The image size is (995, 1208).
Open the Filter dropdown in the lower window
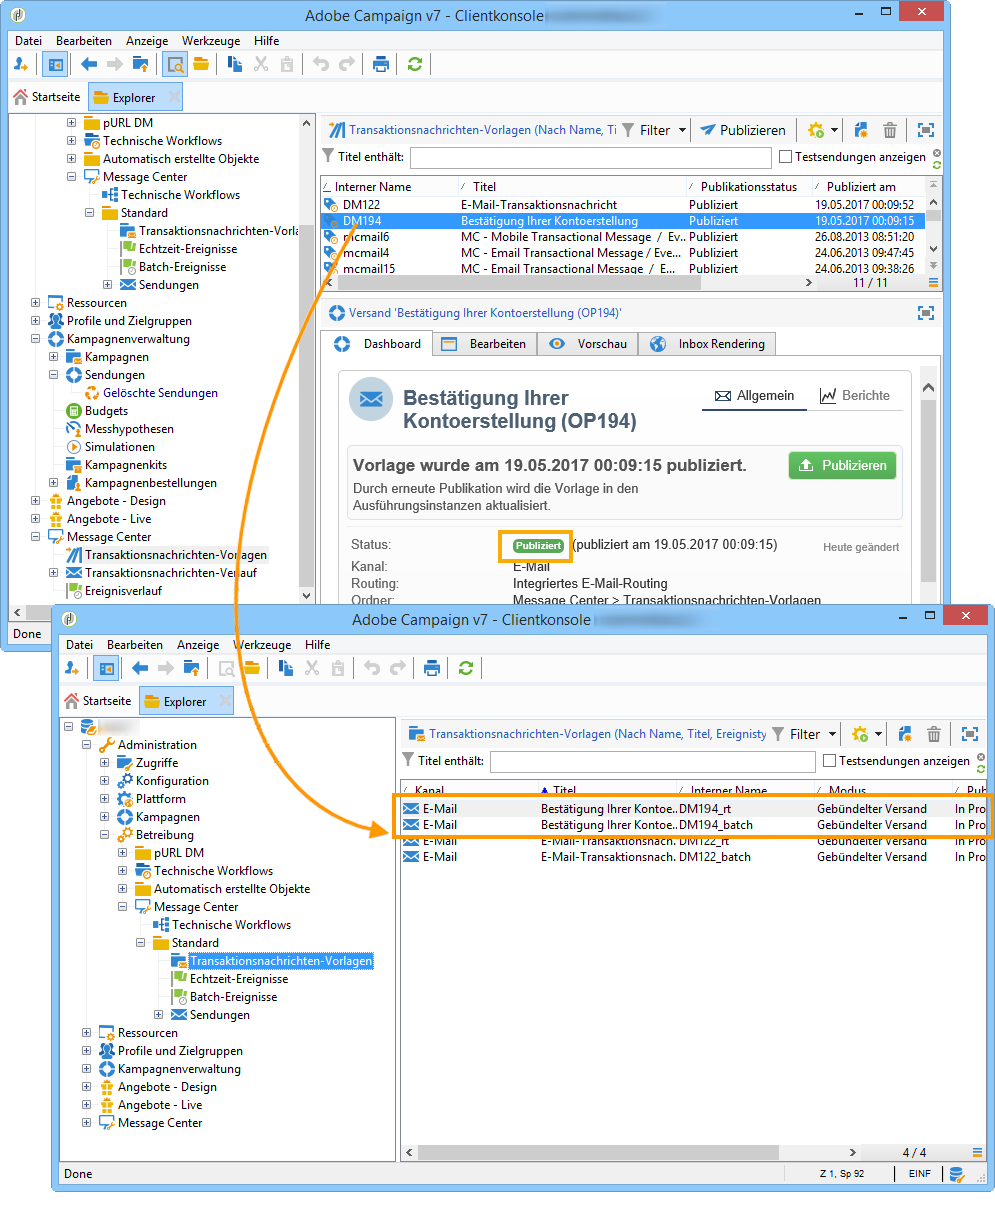pyautogui.click(x=805, y=734)
